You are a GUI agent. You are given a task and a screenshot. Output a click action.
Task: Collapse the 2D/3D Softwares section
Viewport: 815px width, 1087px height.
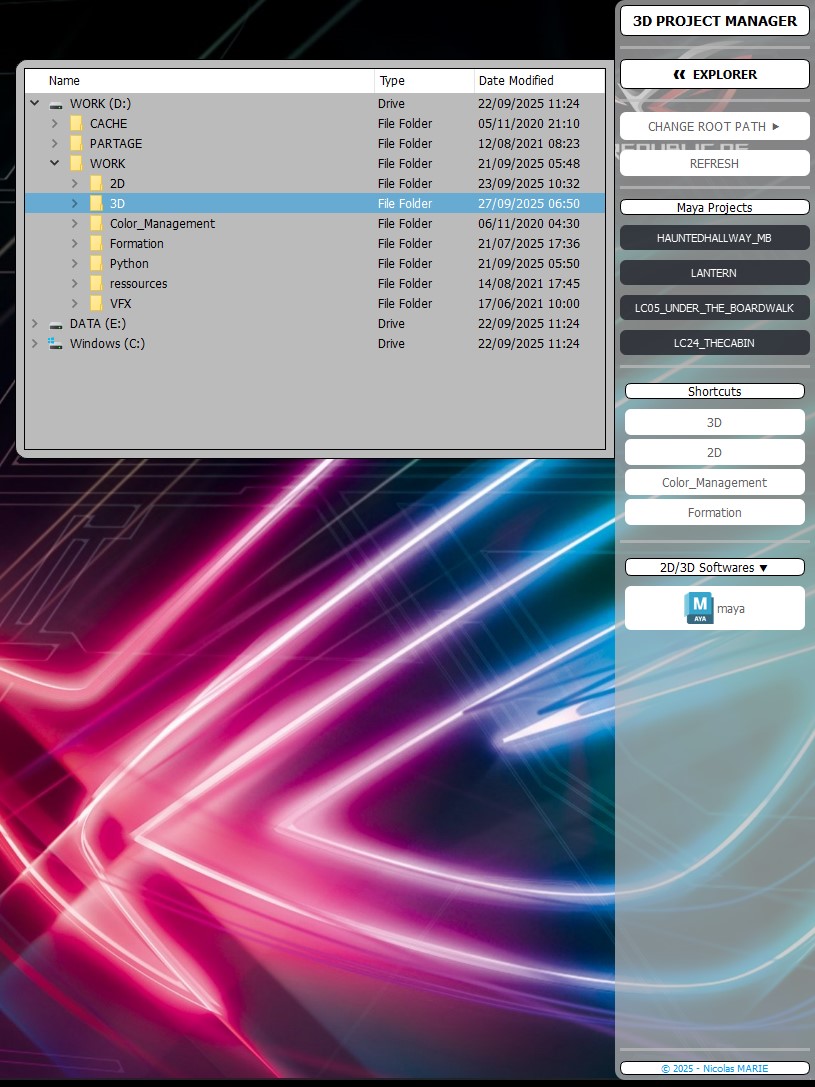tap(714, 567)
